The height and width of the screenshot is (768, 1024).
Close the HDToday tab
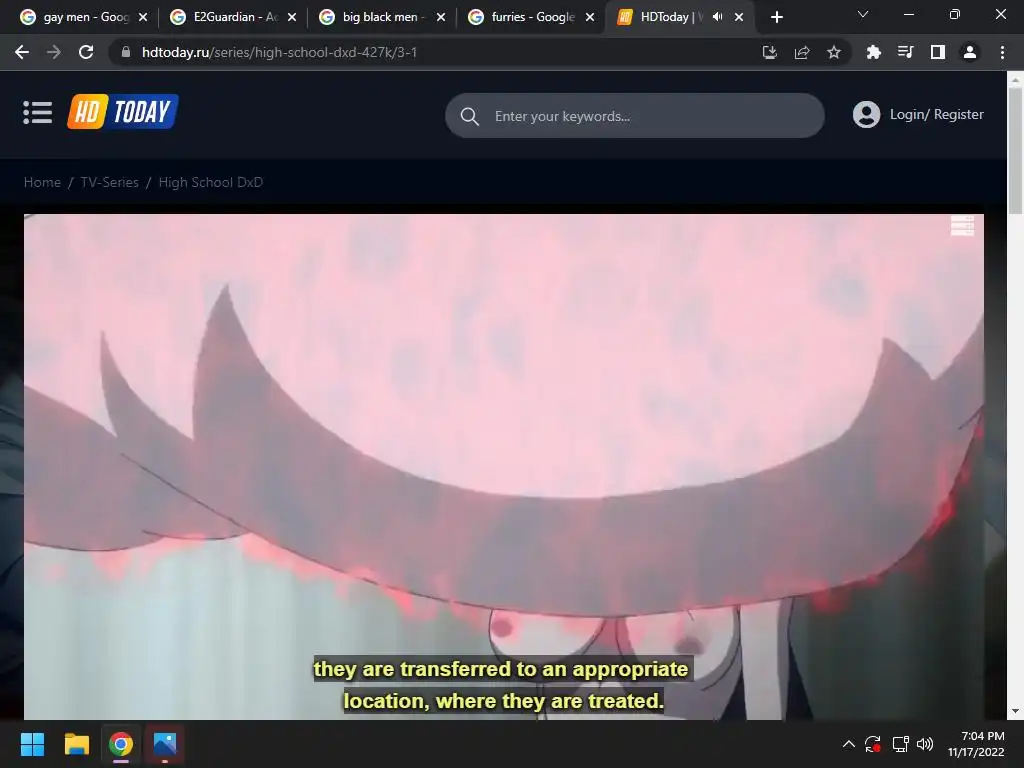[x=739, y=17]
